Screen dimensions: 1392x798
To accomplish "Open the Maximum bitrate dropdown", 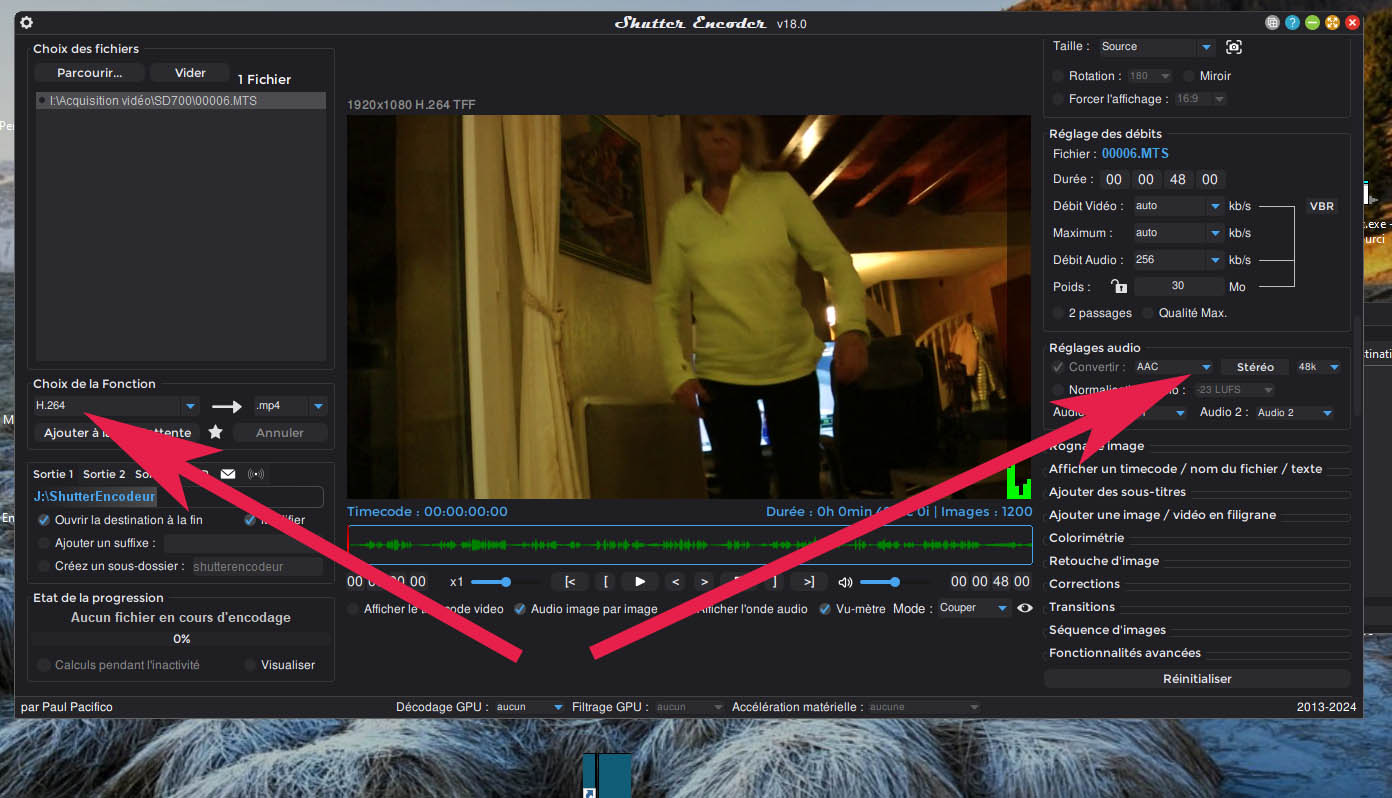I will [x=1178, y=233].
